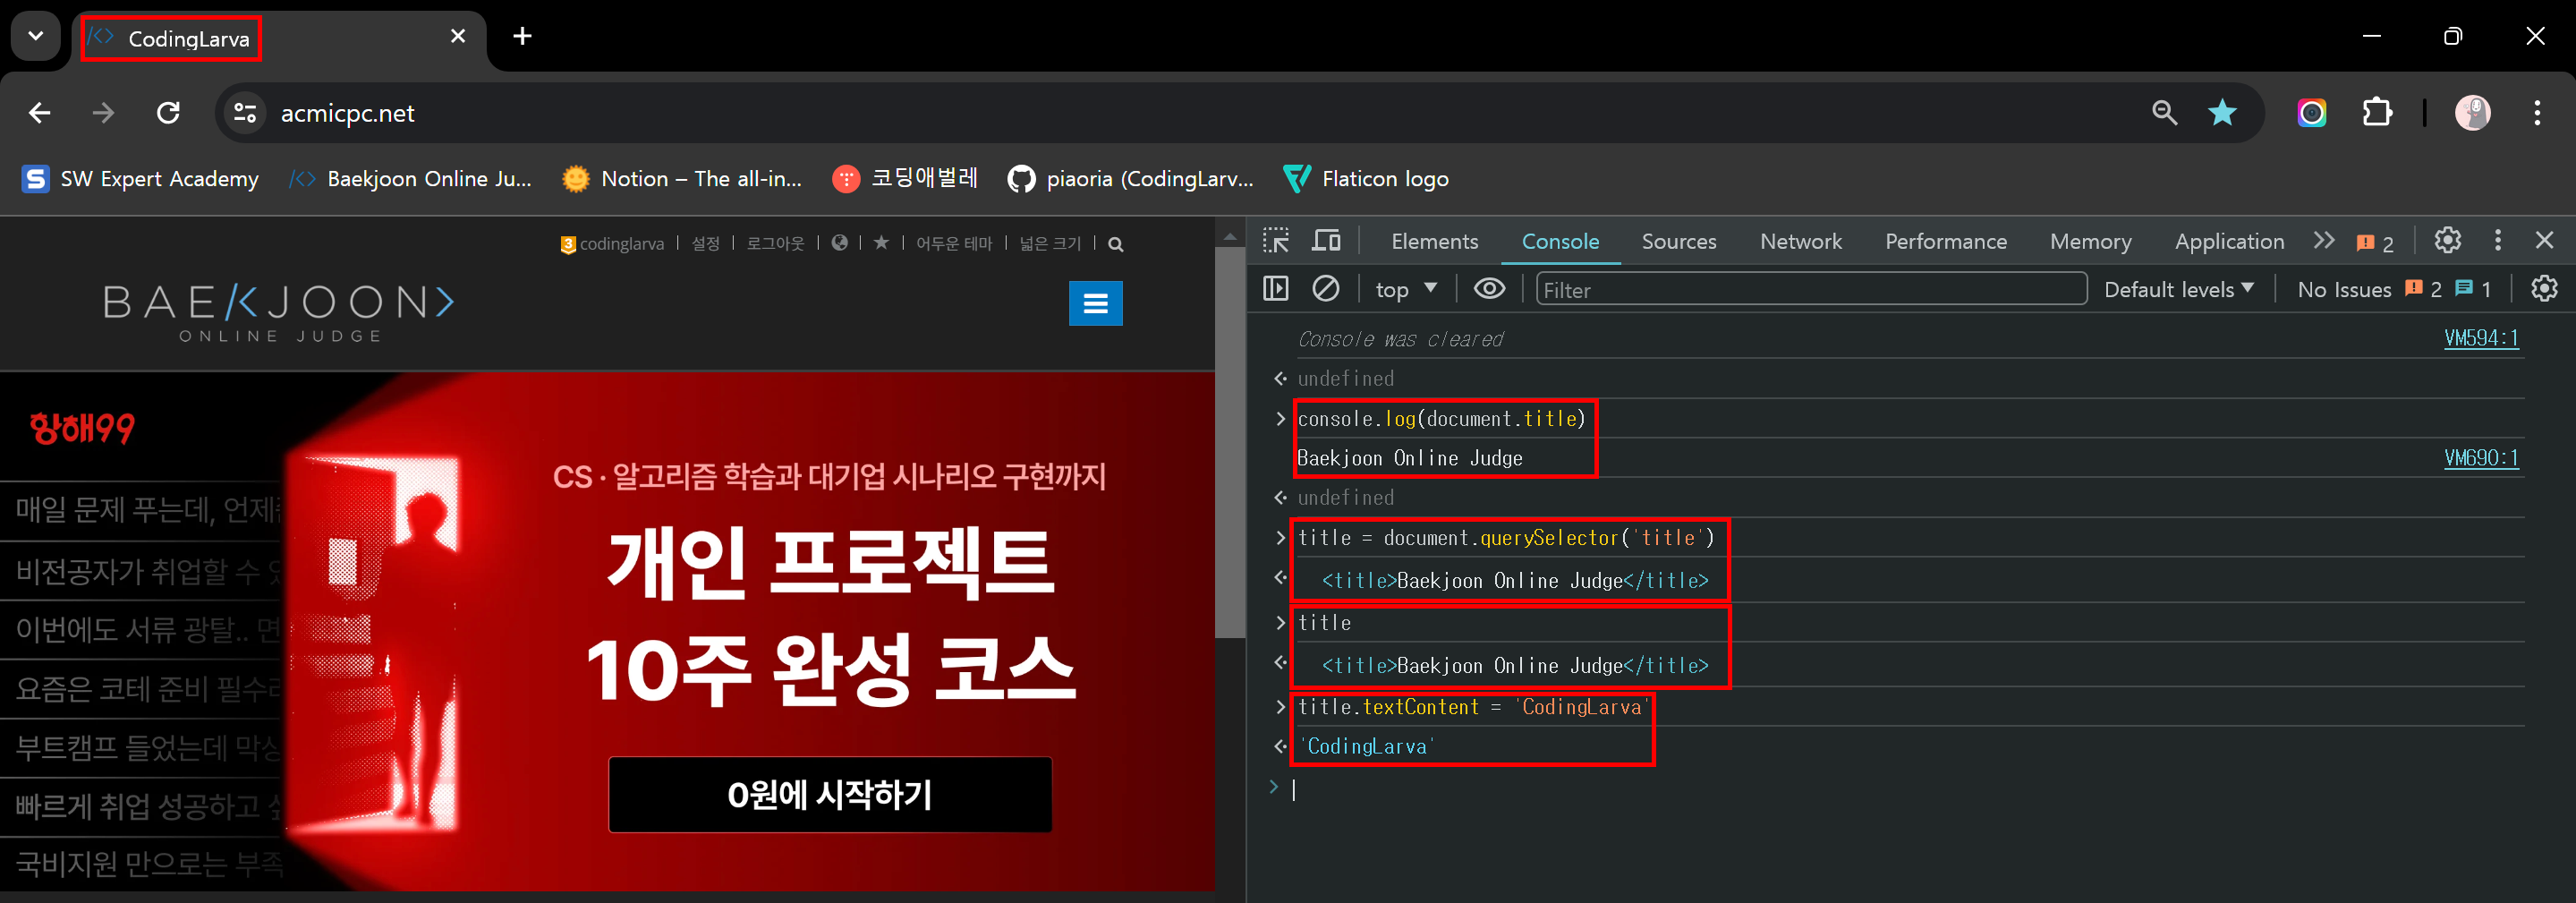Screen dimensions: 2576x903
Task: Expand more DevTools tabs chevron
Action: [2324, 241]
